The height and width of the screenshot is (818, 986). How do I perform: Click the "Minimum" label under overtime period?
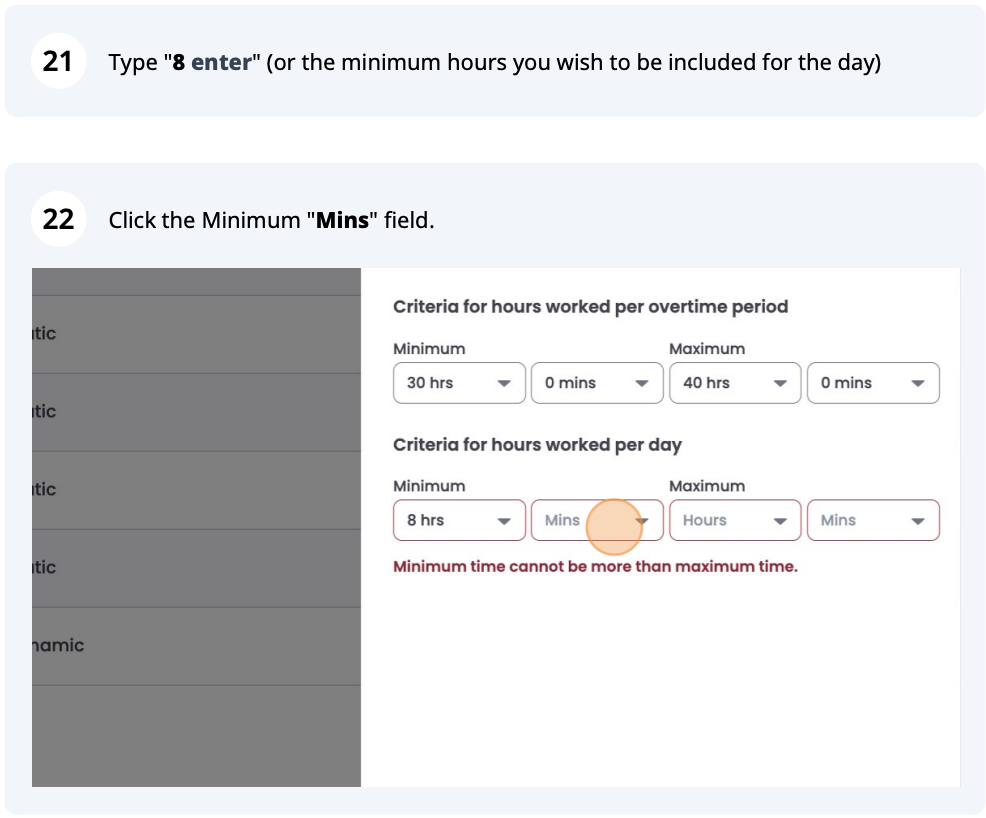[x=429, y=349]
